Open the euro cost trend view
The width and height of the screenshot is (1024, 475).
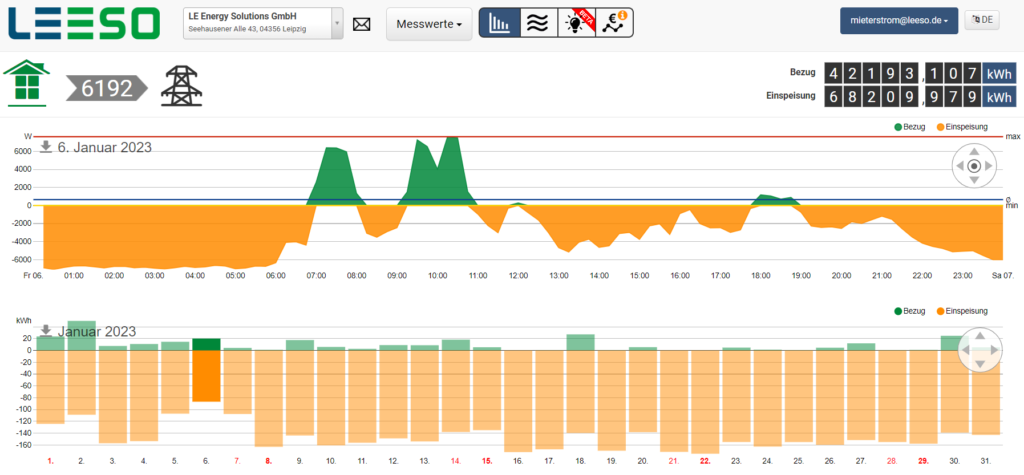[615, 23]
